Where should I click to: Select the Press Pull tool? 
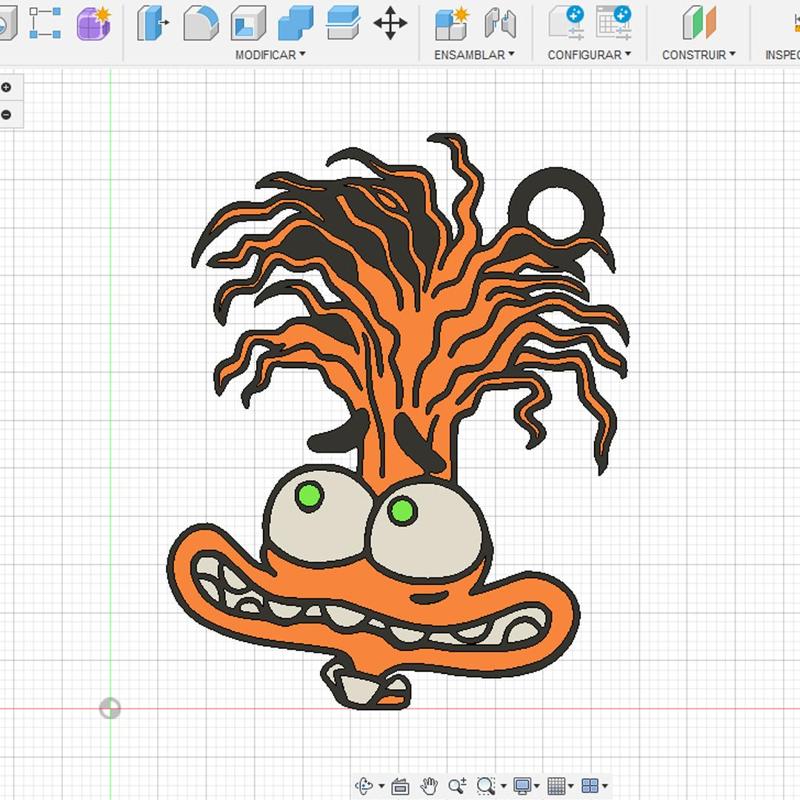pos(152,23)
